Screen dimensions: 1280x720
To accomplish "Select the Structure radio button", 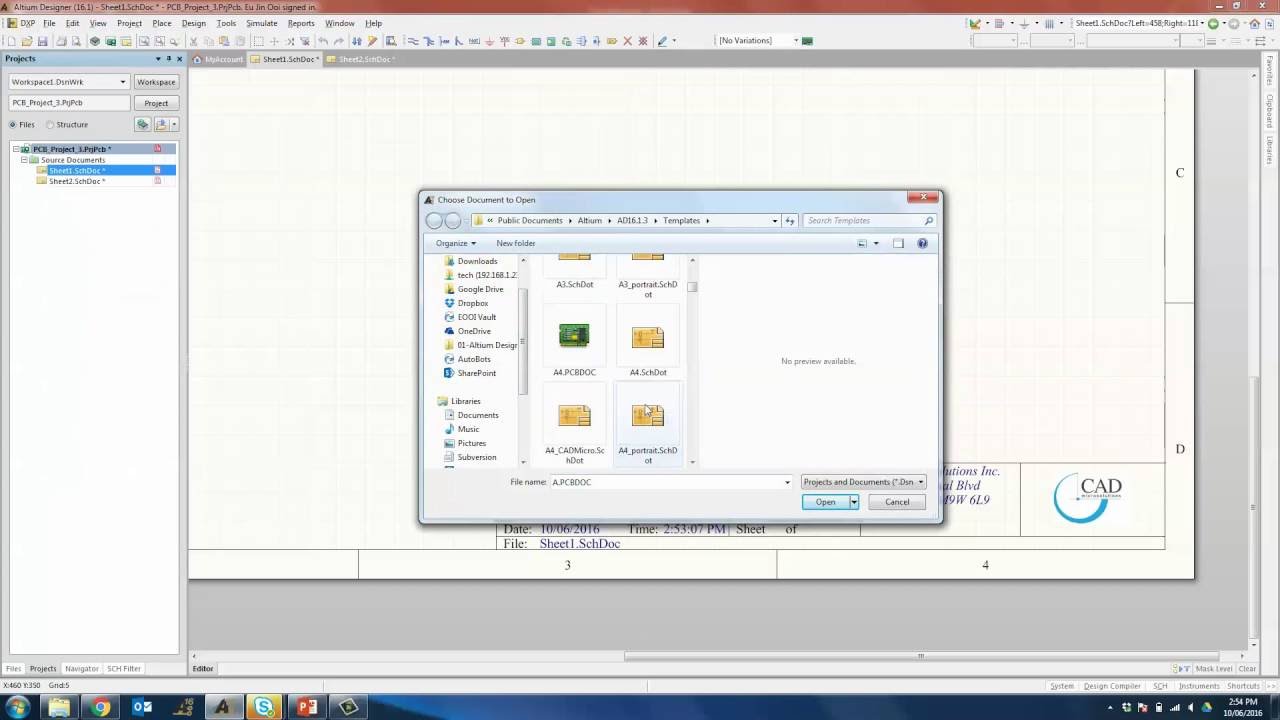I will point(50,125).
